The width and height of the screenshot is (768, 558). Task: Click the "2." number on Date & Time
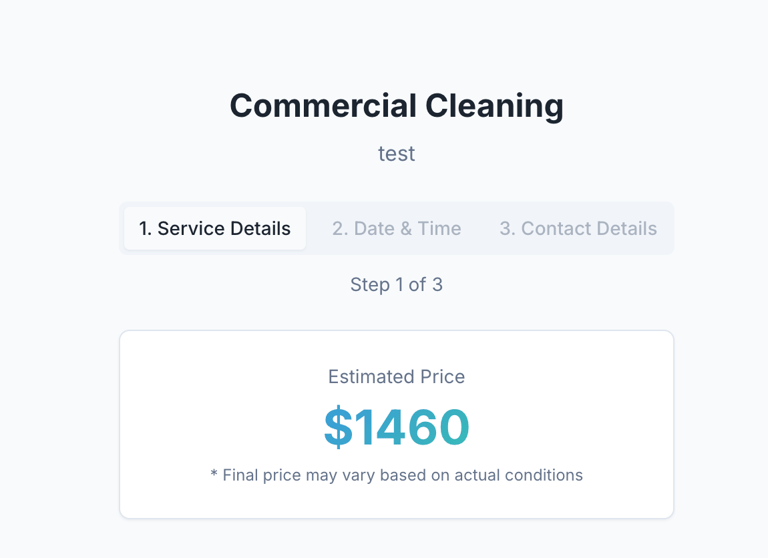[x=340, y=229]
